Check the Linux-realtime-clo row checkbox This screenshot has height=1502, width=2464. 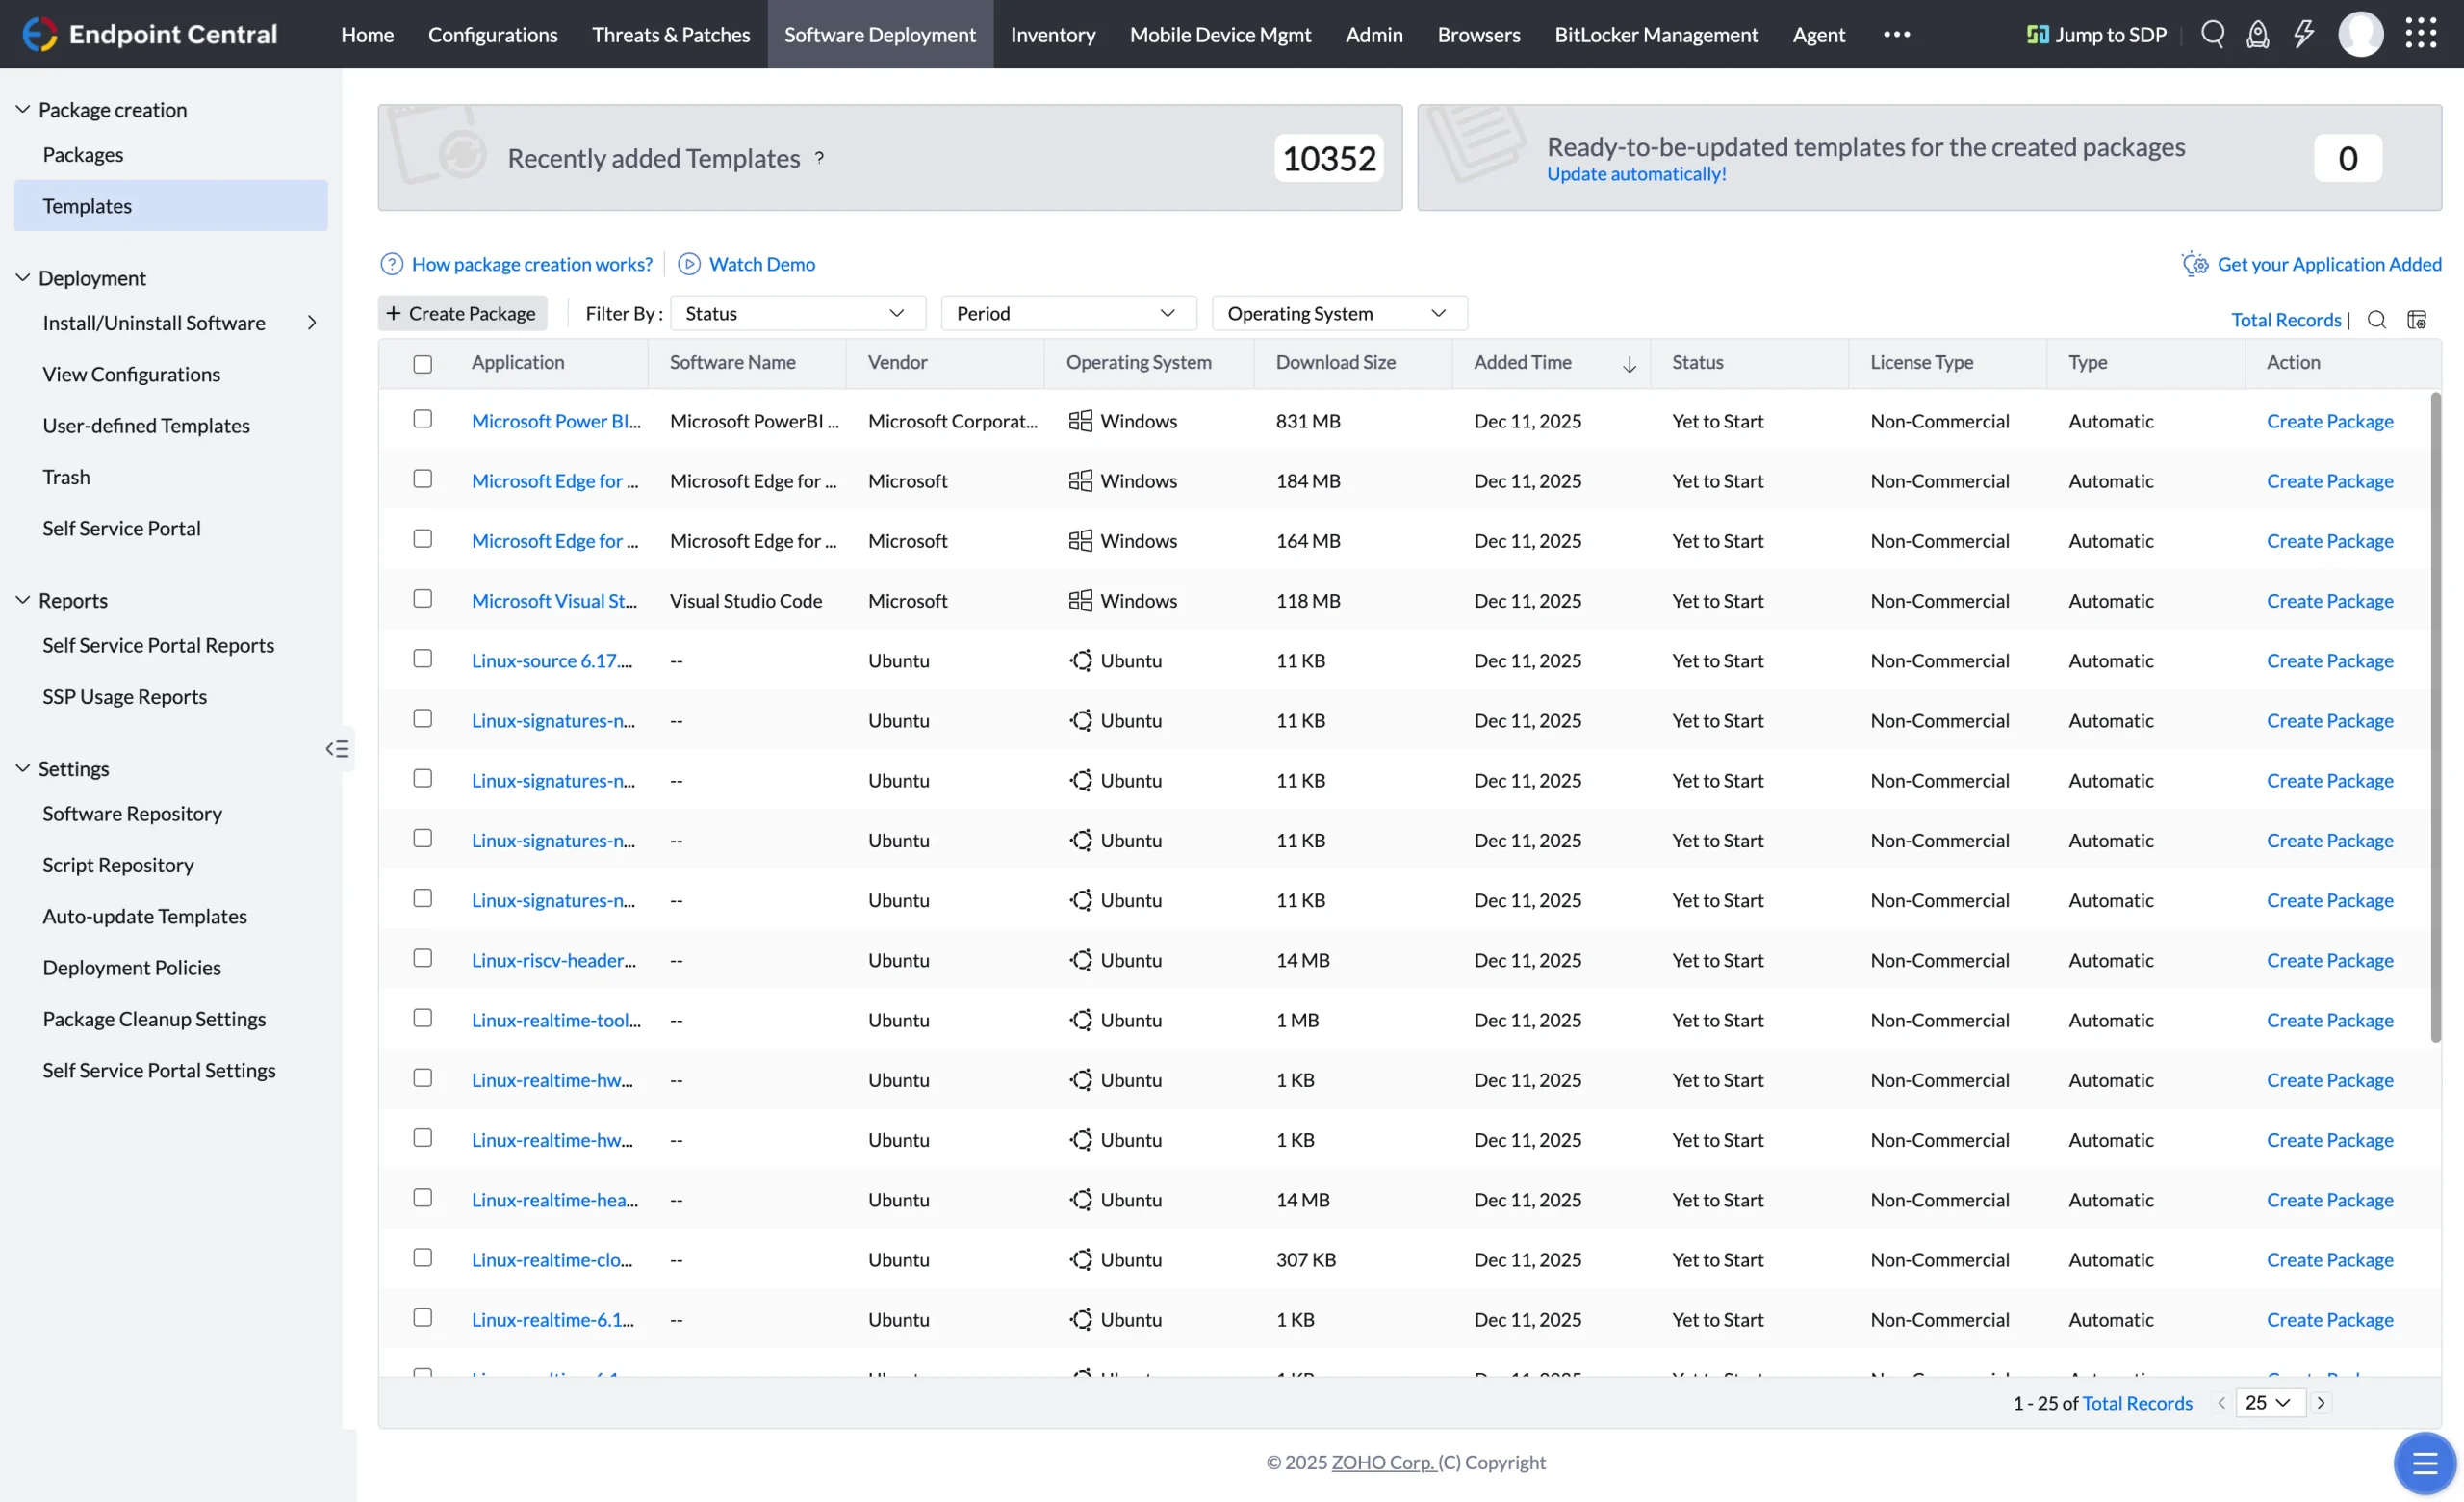coord(423,1258)
